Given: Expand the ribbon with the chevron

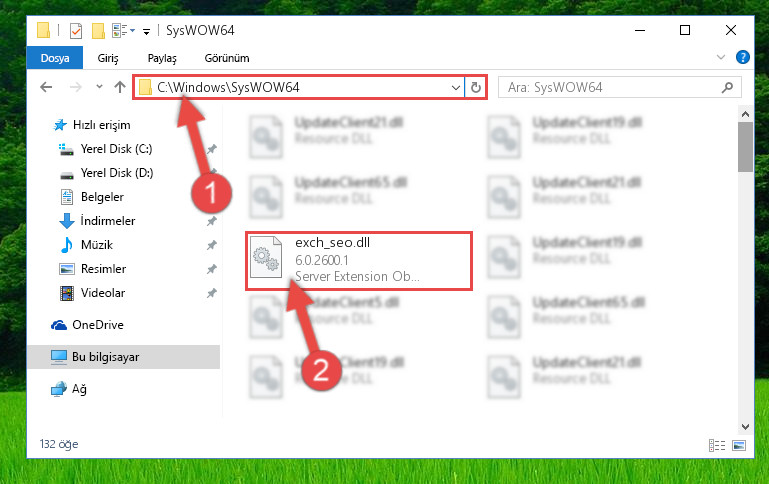Looking at the screenshot, I should 721,57.
